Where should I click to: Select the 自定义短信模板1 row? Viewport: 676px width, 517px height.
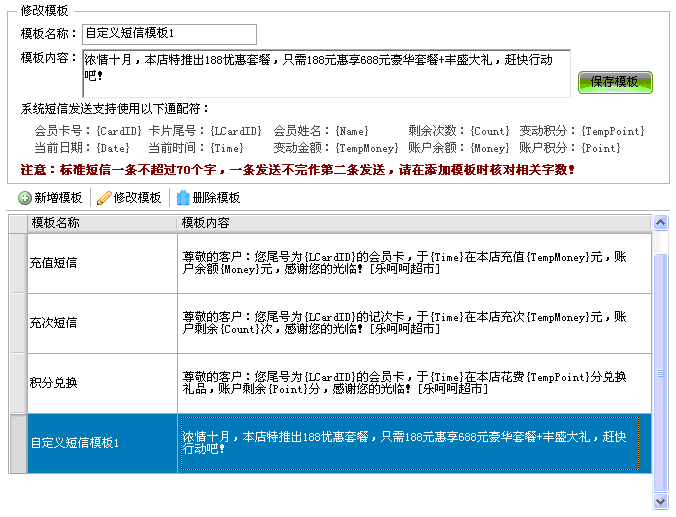[x=102, y=443]
